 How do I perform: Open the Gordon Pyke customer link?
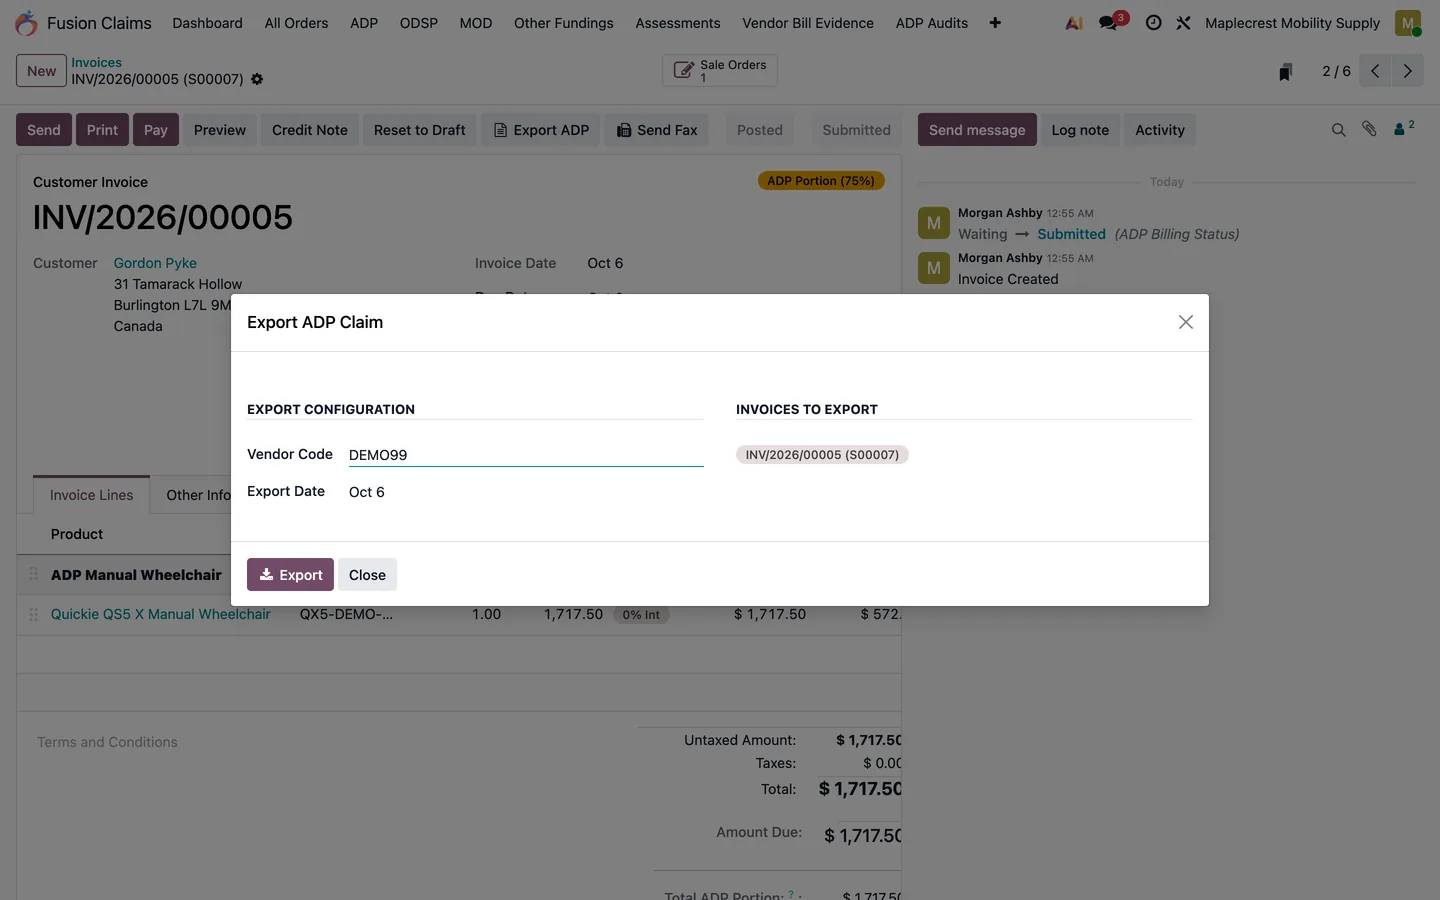155,263
